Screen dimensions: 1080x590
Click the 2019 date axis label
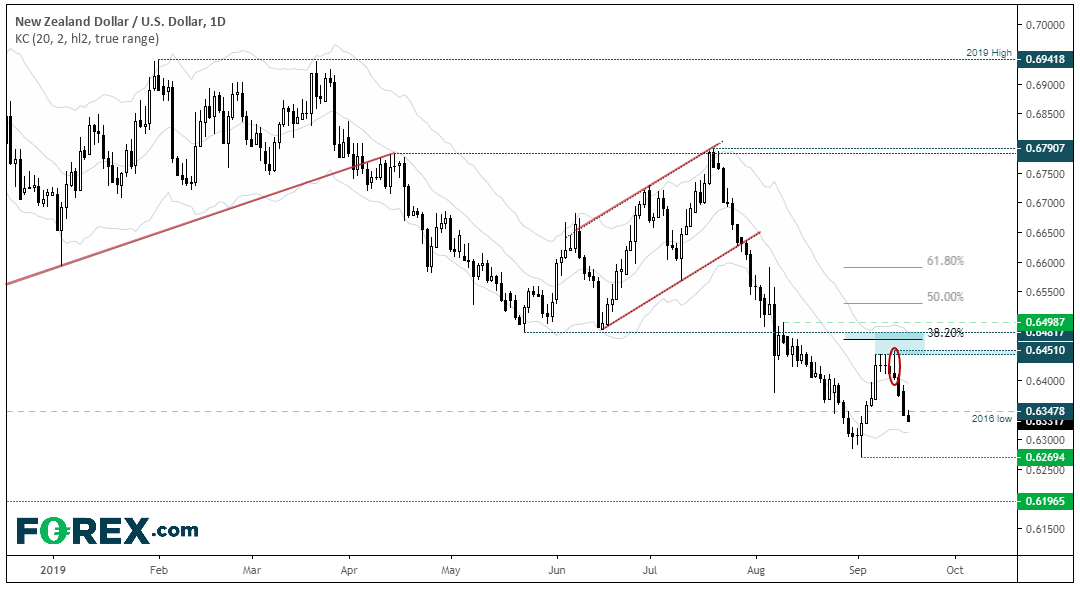(x=52, y=570)
